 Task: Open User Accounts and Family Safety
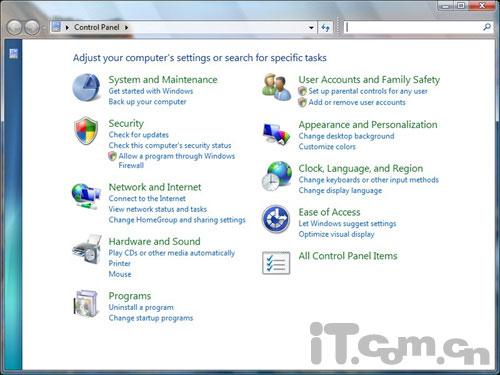tap(369, 80)
